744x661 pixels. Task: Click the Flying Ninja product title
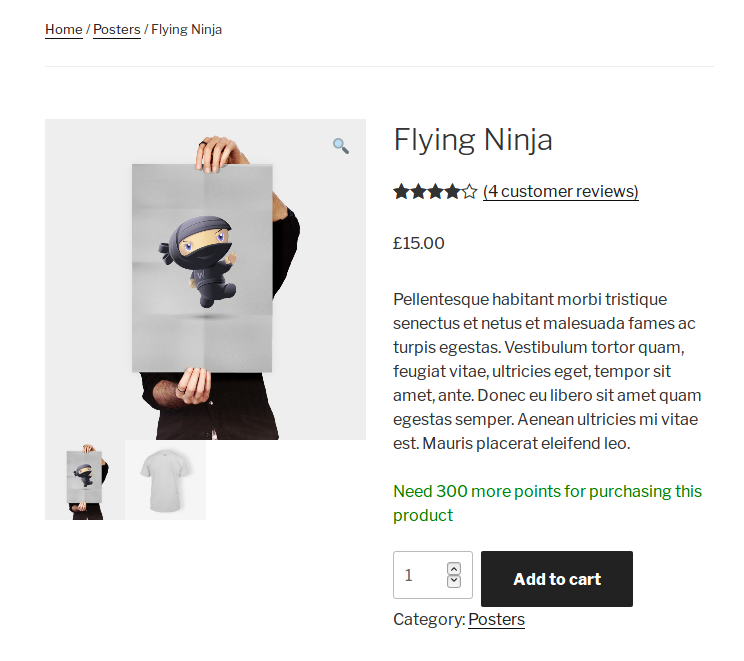(x=473, y=139)
